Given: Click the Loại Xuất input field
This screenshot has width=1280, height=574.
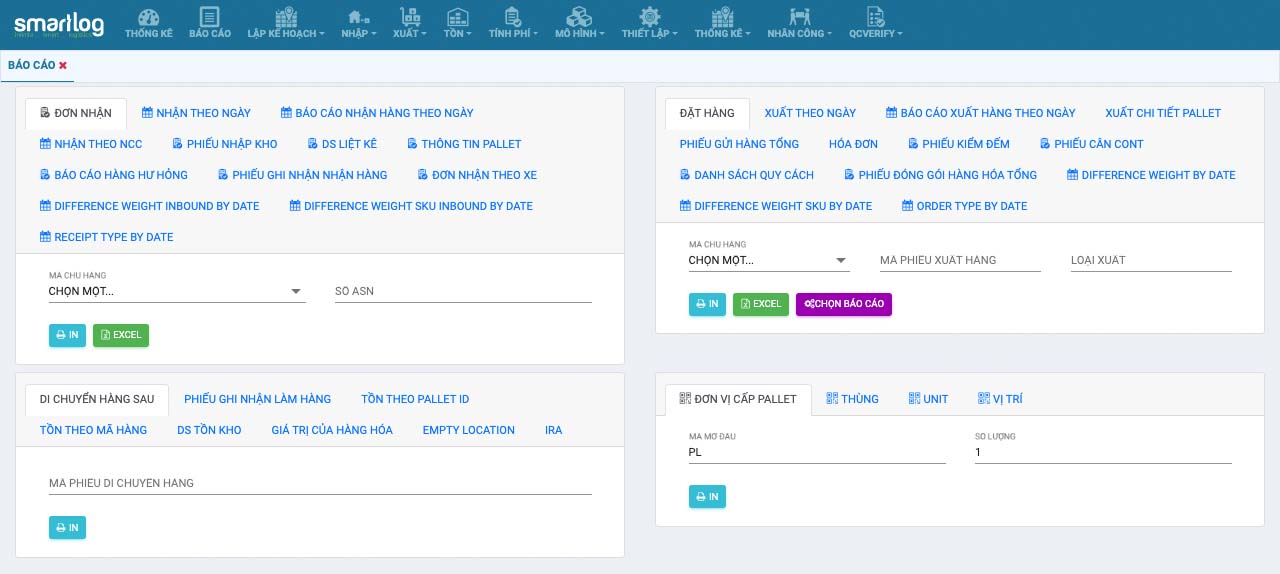Looking at the screenshot, I should [x=1151, y=260].
